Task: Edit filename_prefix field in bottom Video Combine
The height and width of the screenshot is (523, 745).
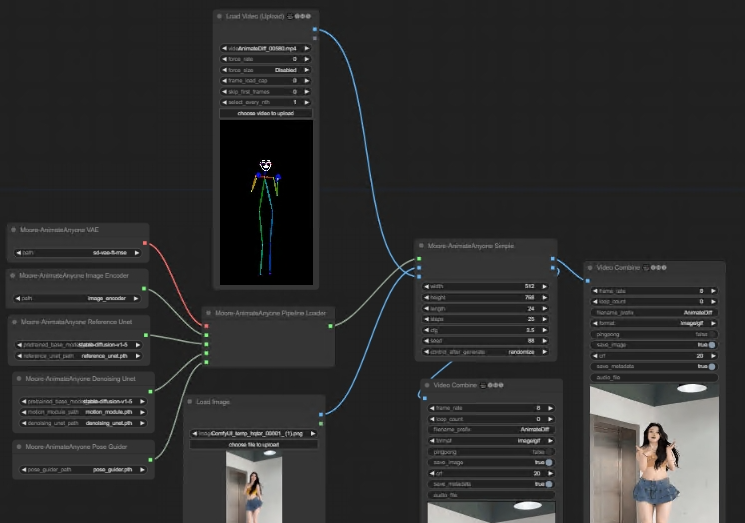Action: [x=491, y=429]
